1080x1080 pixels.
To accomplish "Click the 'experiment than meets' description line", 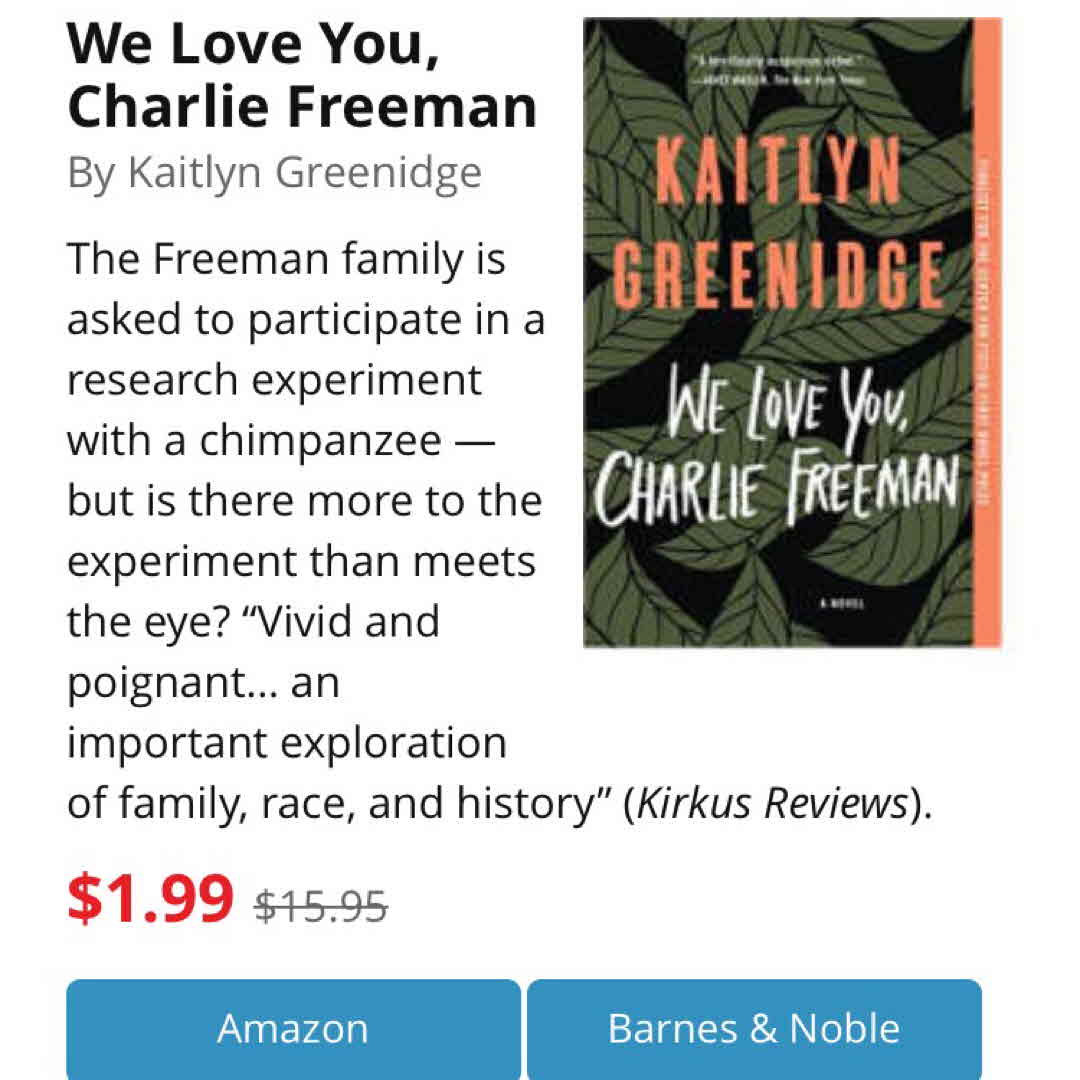I will [x=301, y=561].
